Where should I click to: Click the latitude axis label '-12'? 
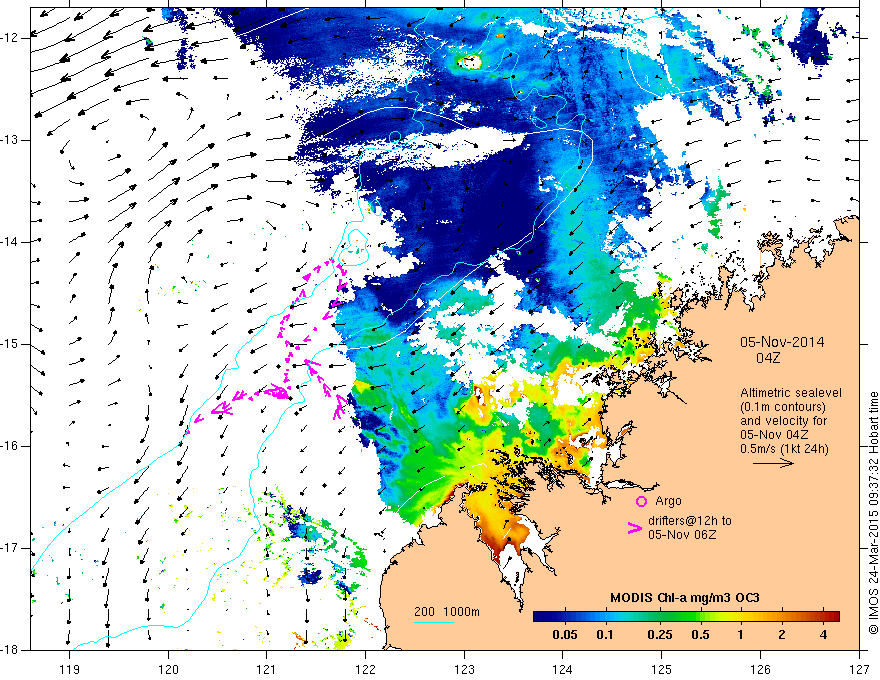point(10,38)
